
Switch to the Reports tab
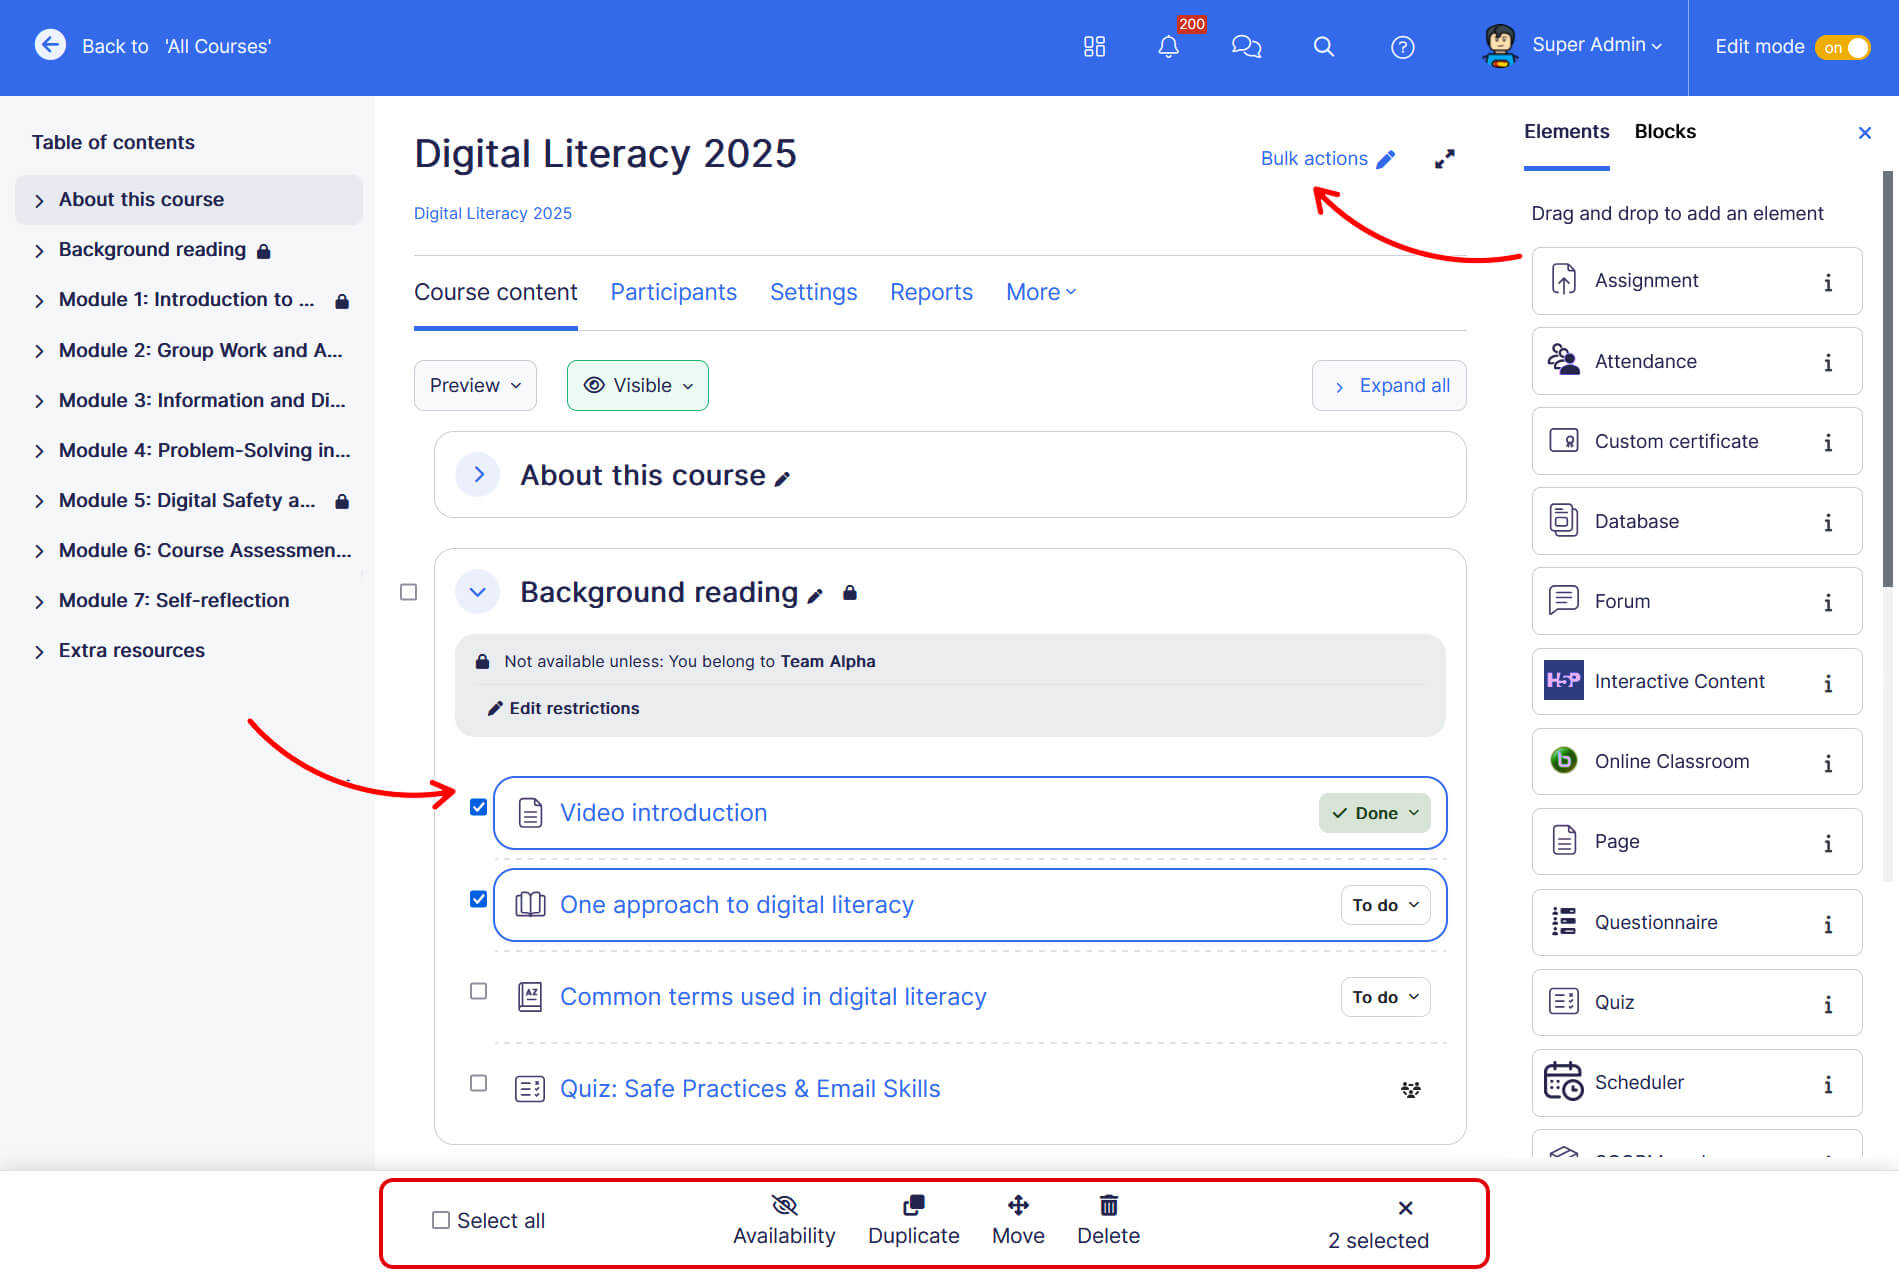[931, 292]
